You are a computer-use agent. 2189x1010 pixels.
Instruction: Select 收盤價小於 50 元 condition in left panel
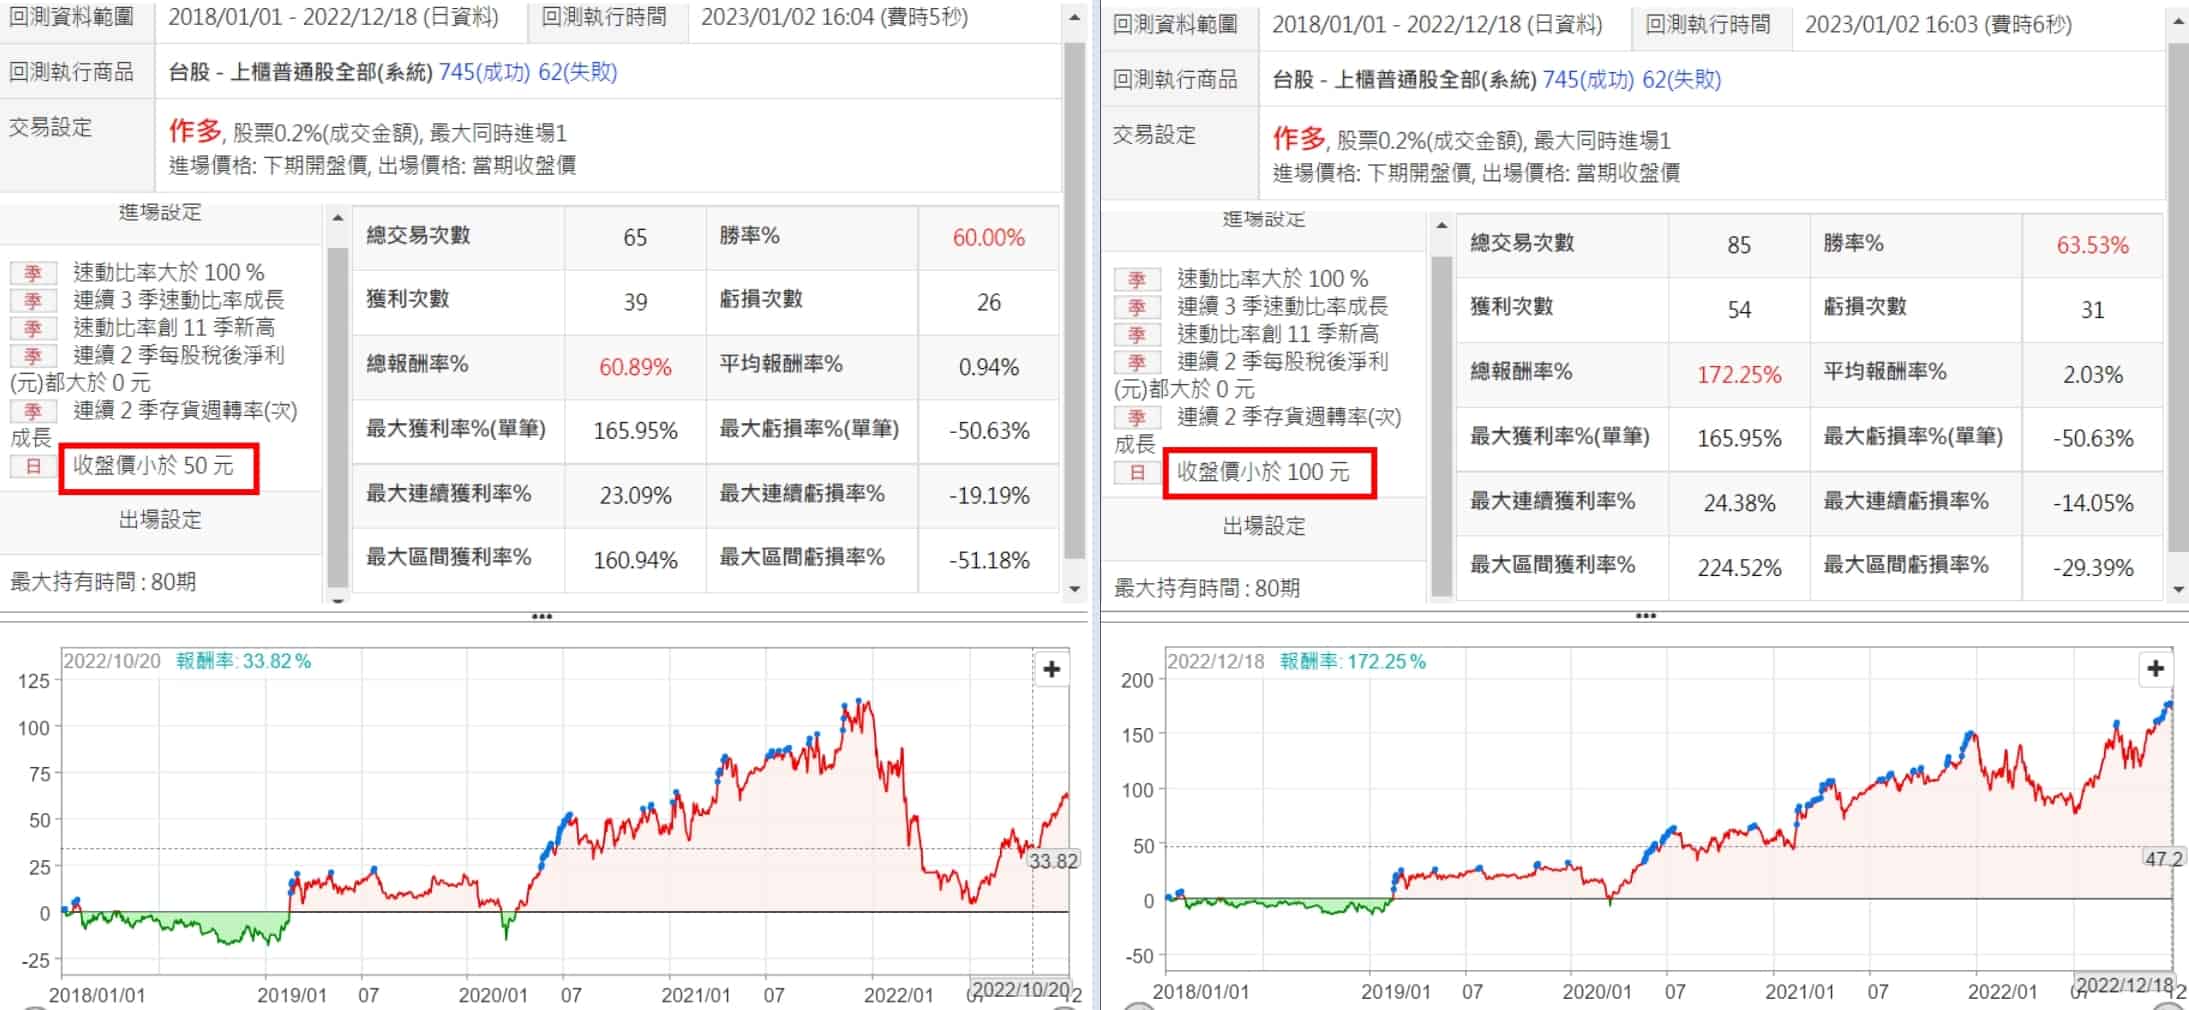(x=153, y=466)
